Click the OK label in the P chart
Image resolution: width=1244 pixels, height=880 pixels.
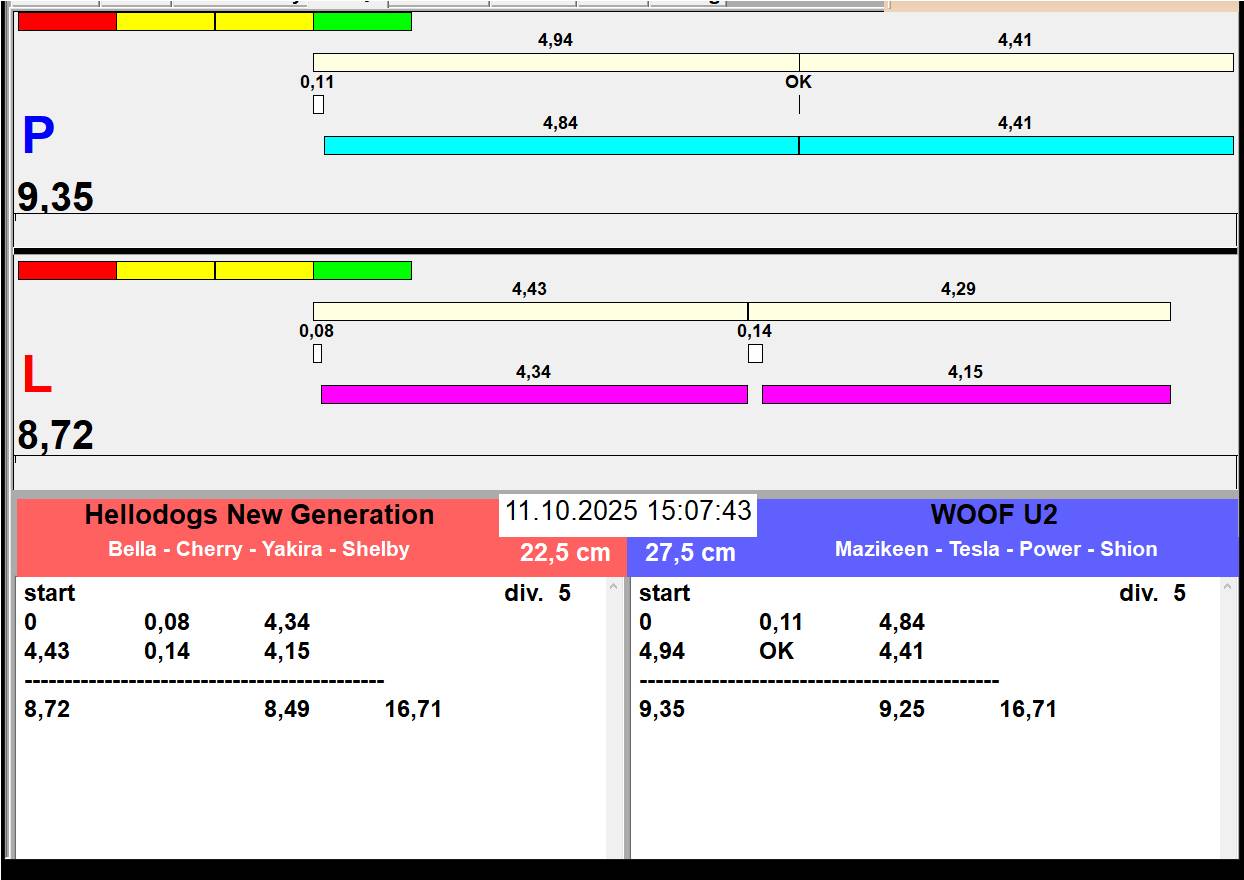coord(798,82)
